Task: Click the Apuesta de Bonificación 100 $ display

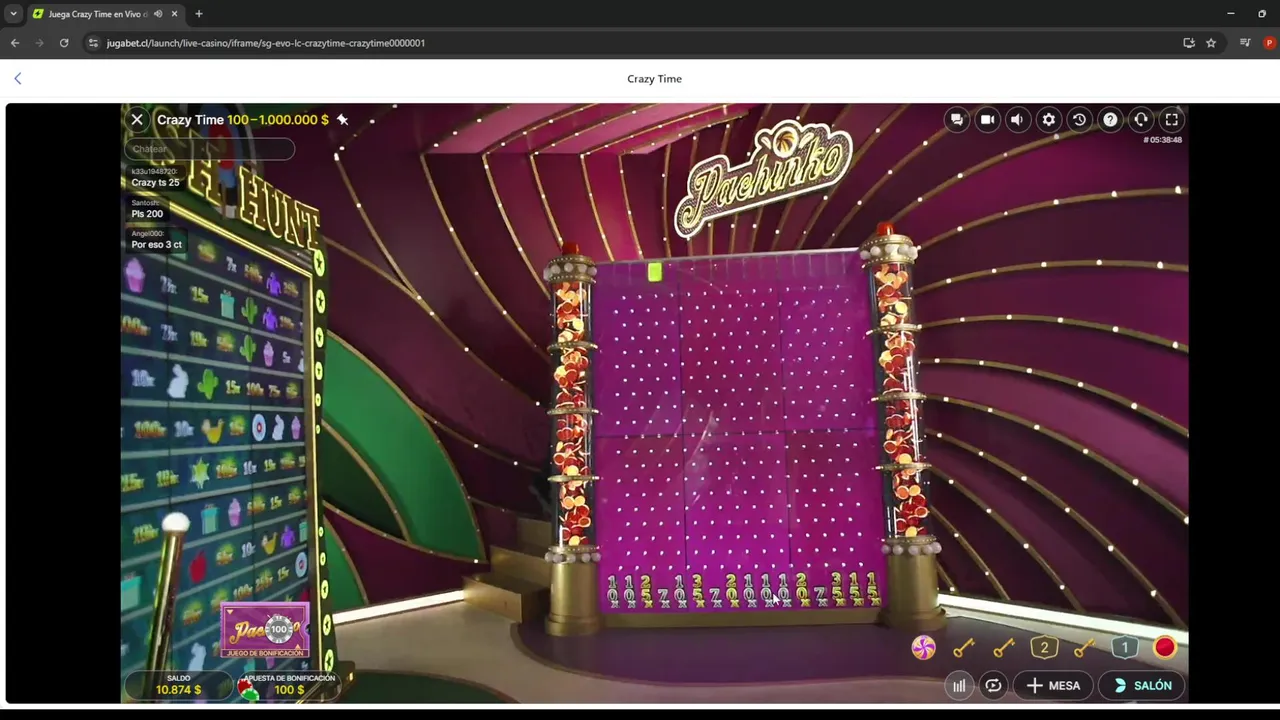Action: point(289,685)
